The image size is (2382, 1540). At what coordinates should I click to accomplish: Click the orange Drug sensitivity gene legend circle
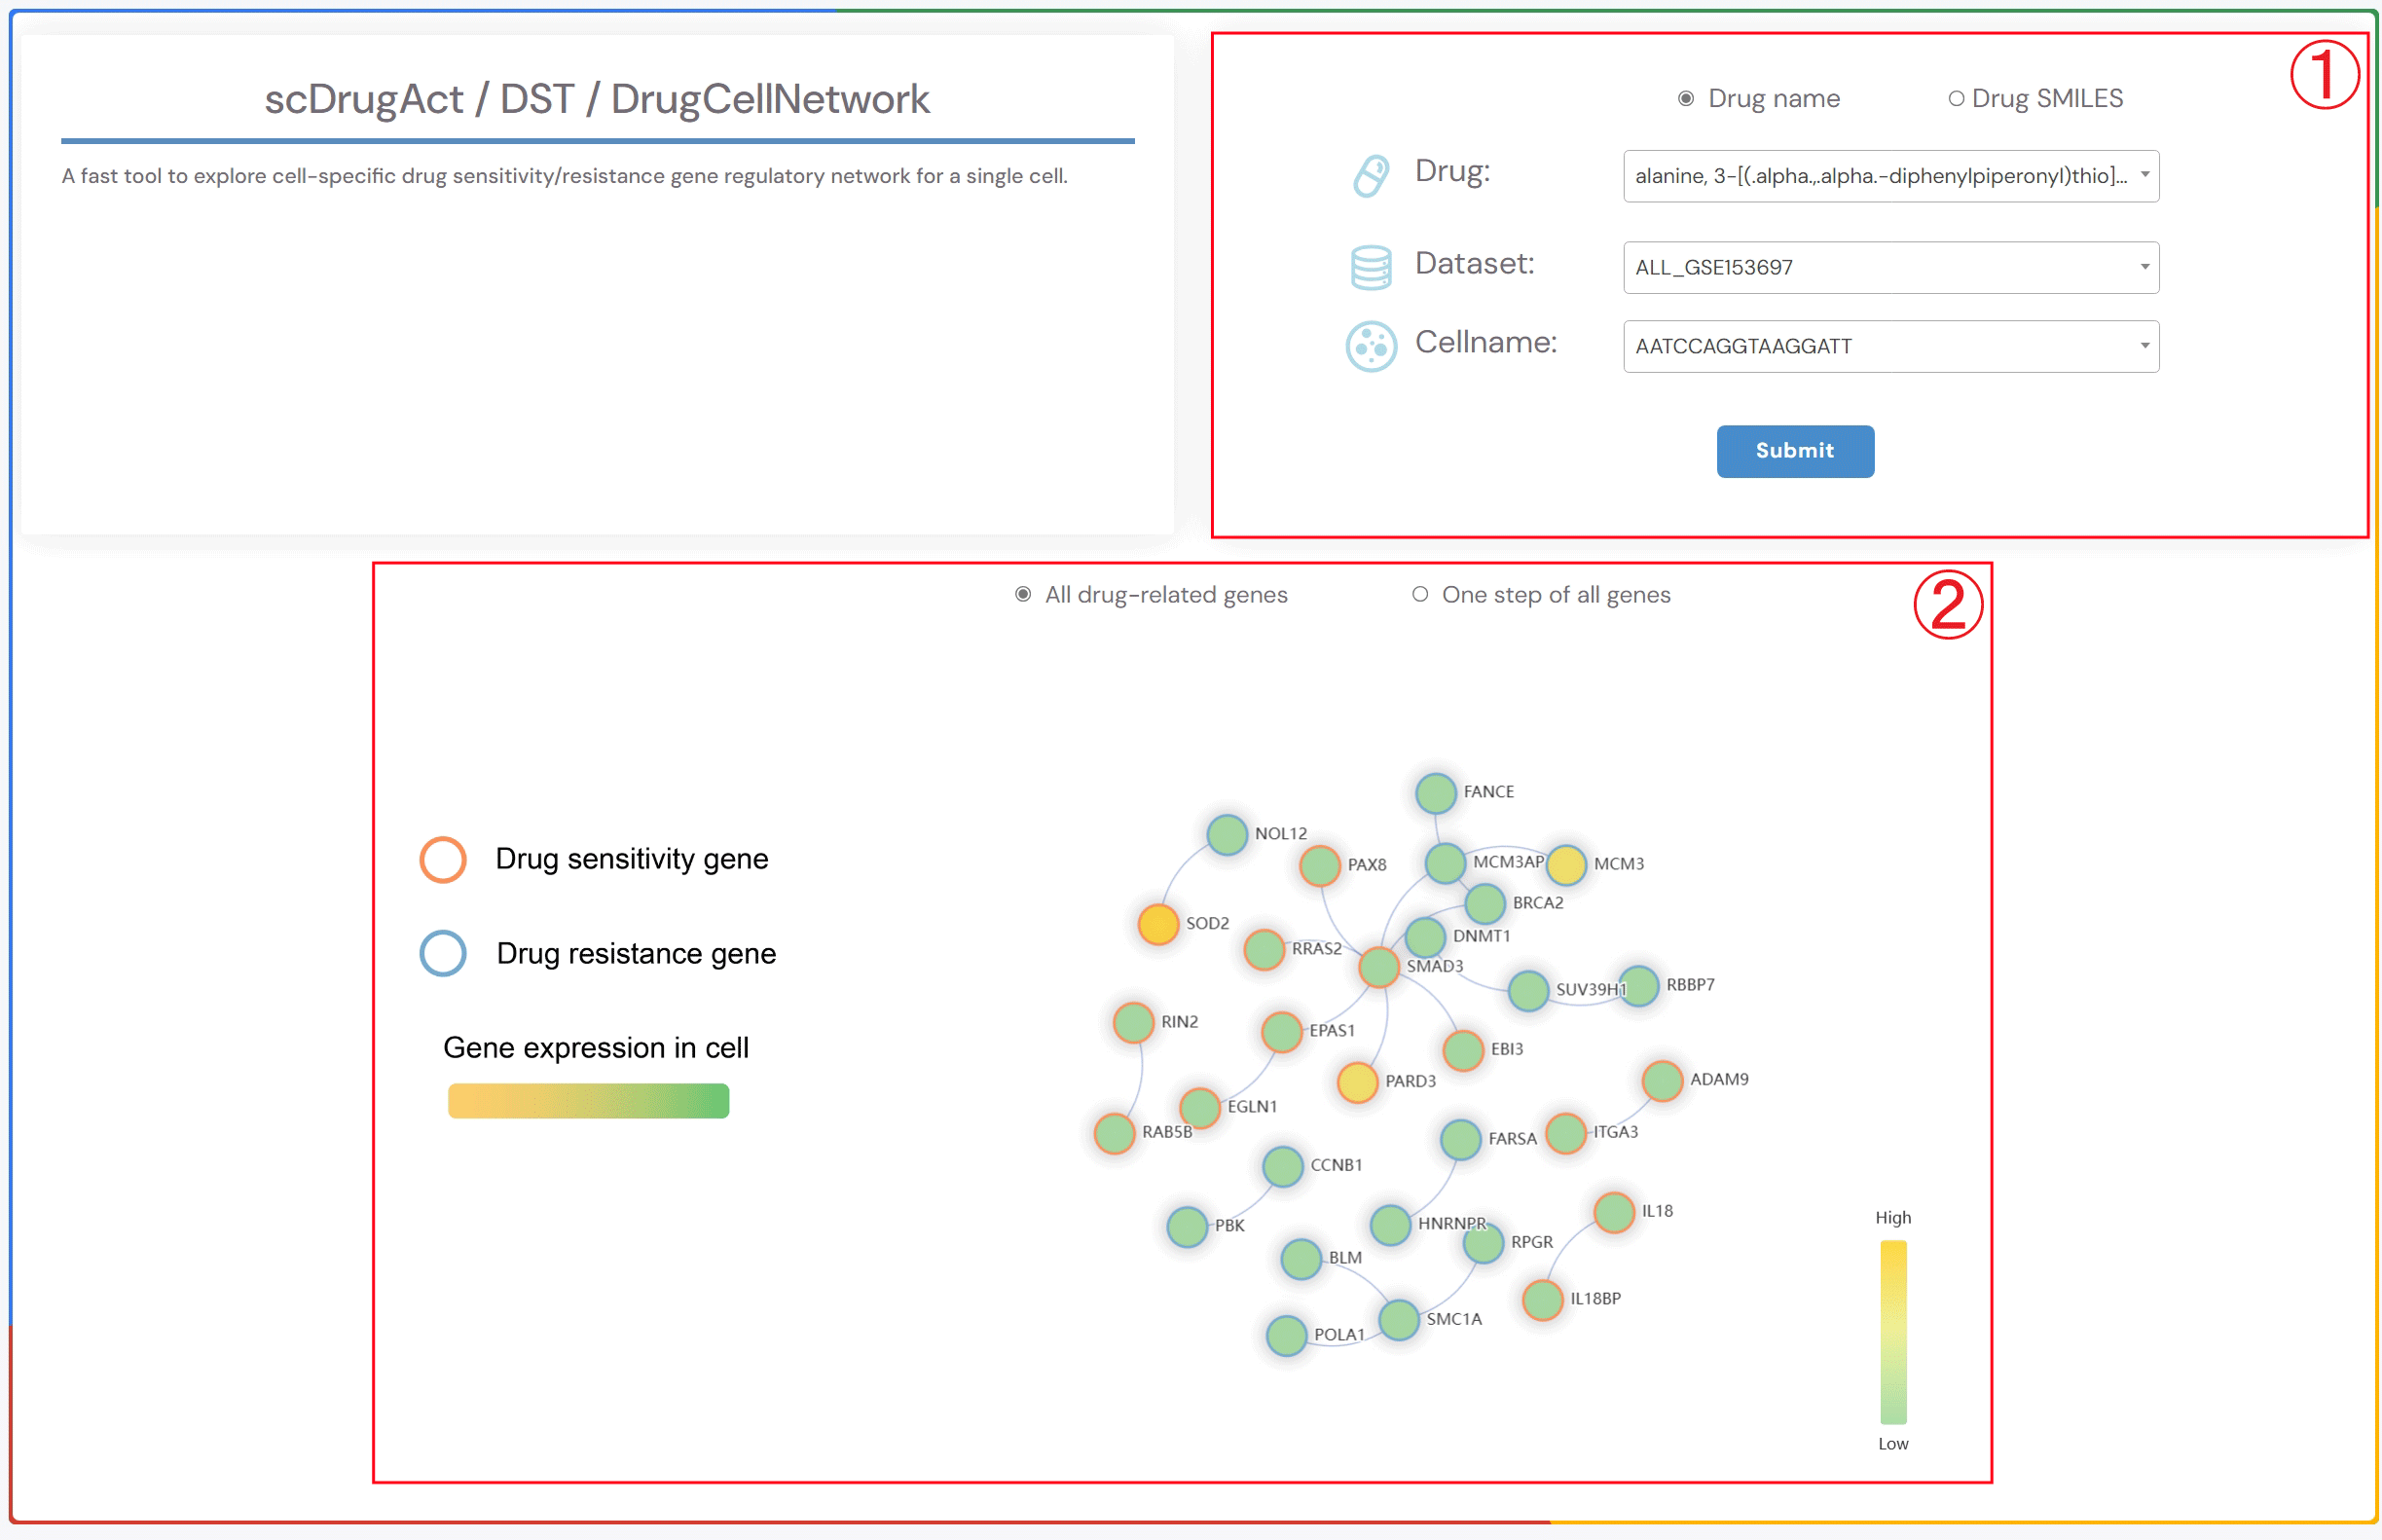pos(443,859)
